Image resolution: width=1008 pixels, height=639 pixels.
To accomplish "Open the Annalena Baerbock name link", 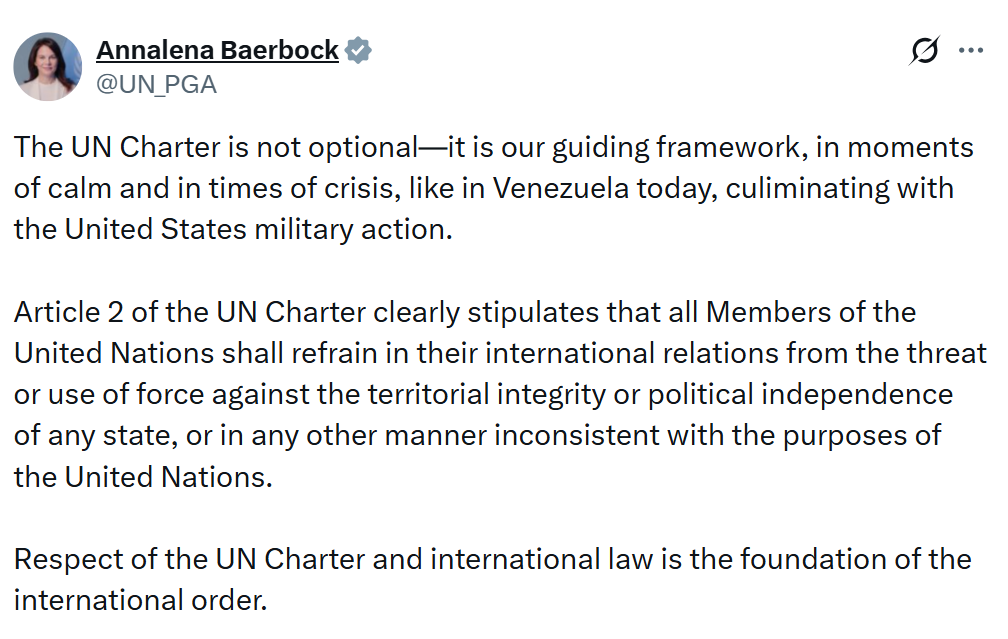I will tap(217, 51).
